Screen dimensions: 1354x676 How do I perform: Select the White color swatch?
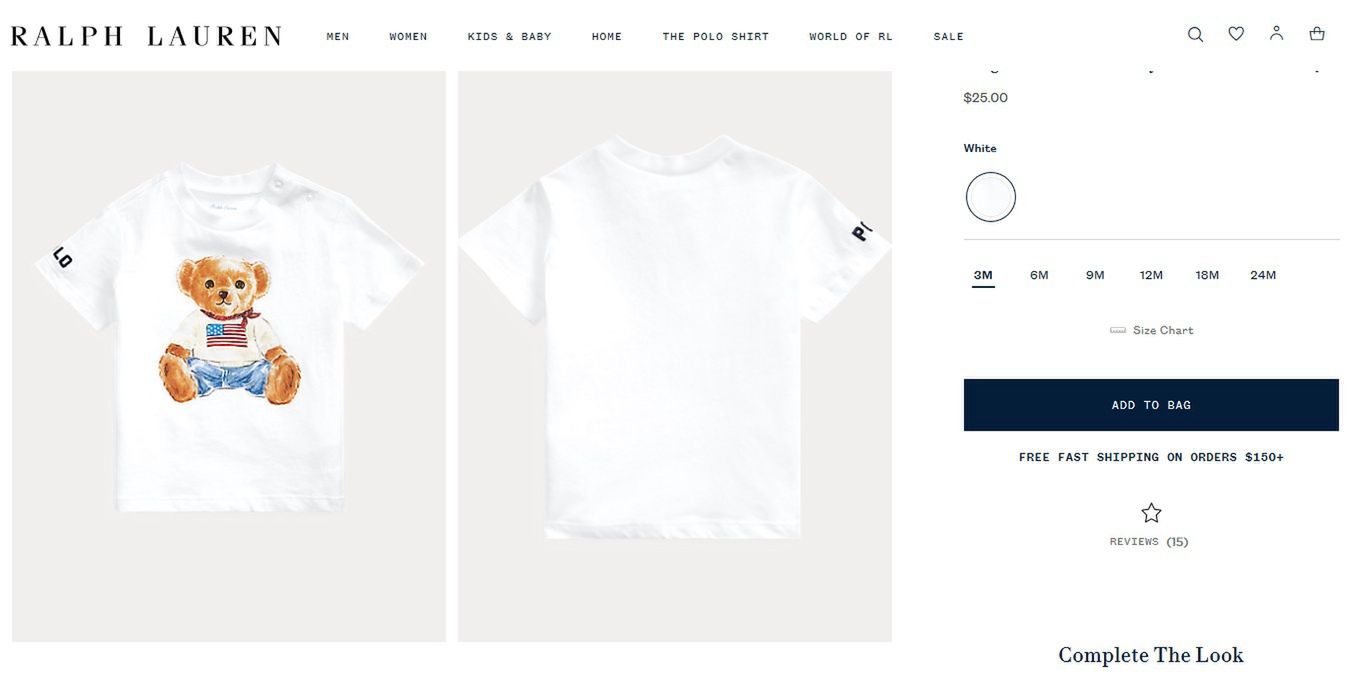991,197
